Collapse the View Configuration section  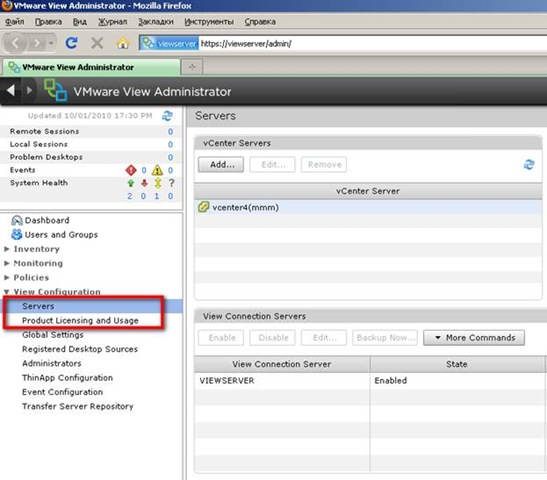pyautogui.click(x=7, y=292)
